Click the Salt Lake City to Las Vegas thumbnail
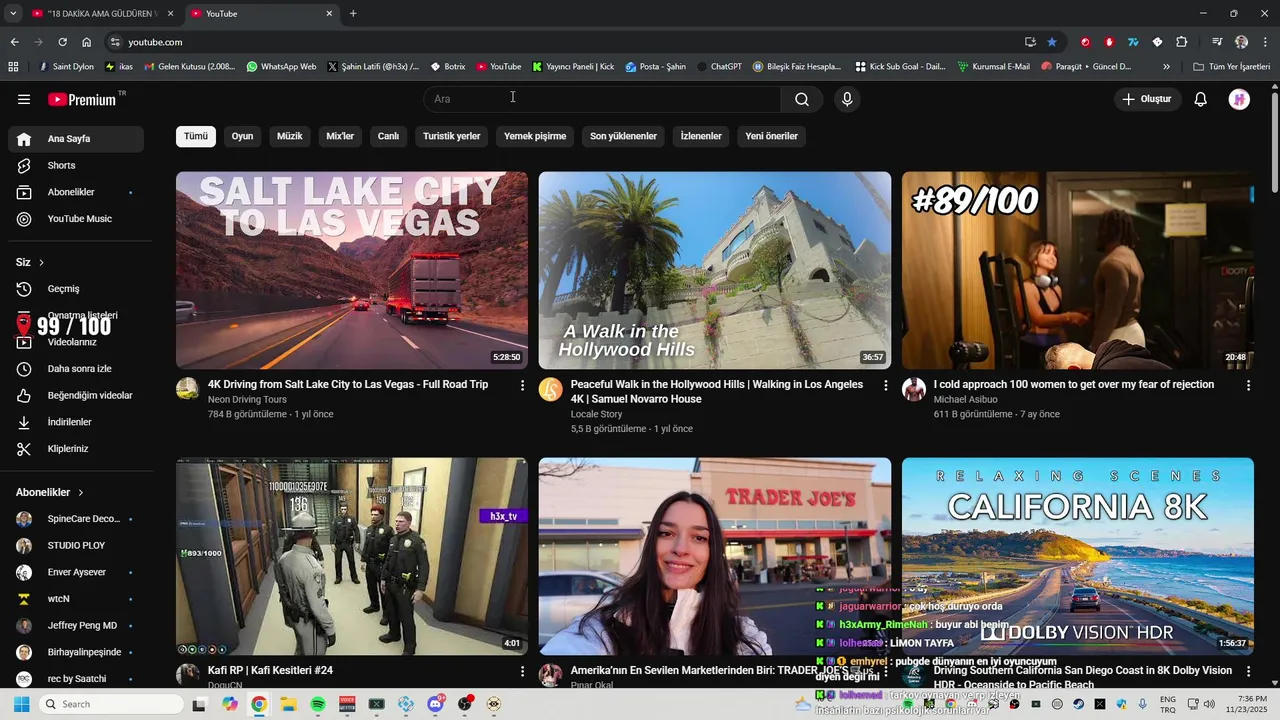 click(x=352, y=270)
